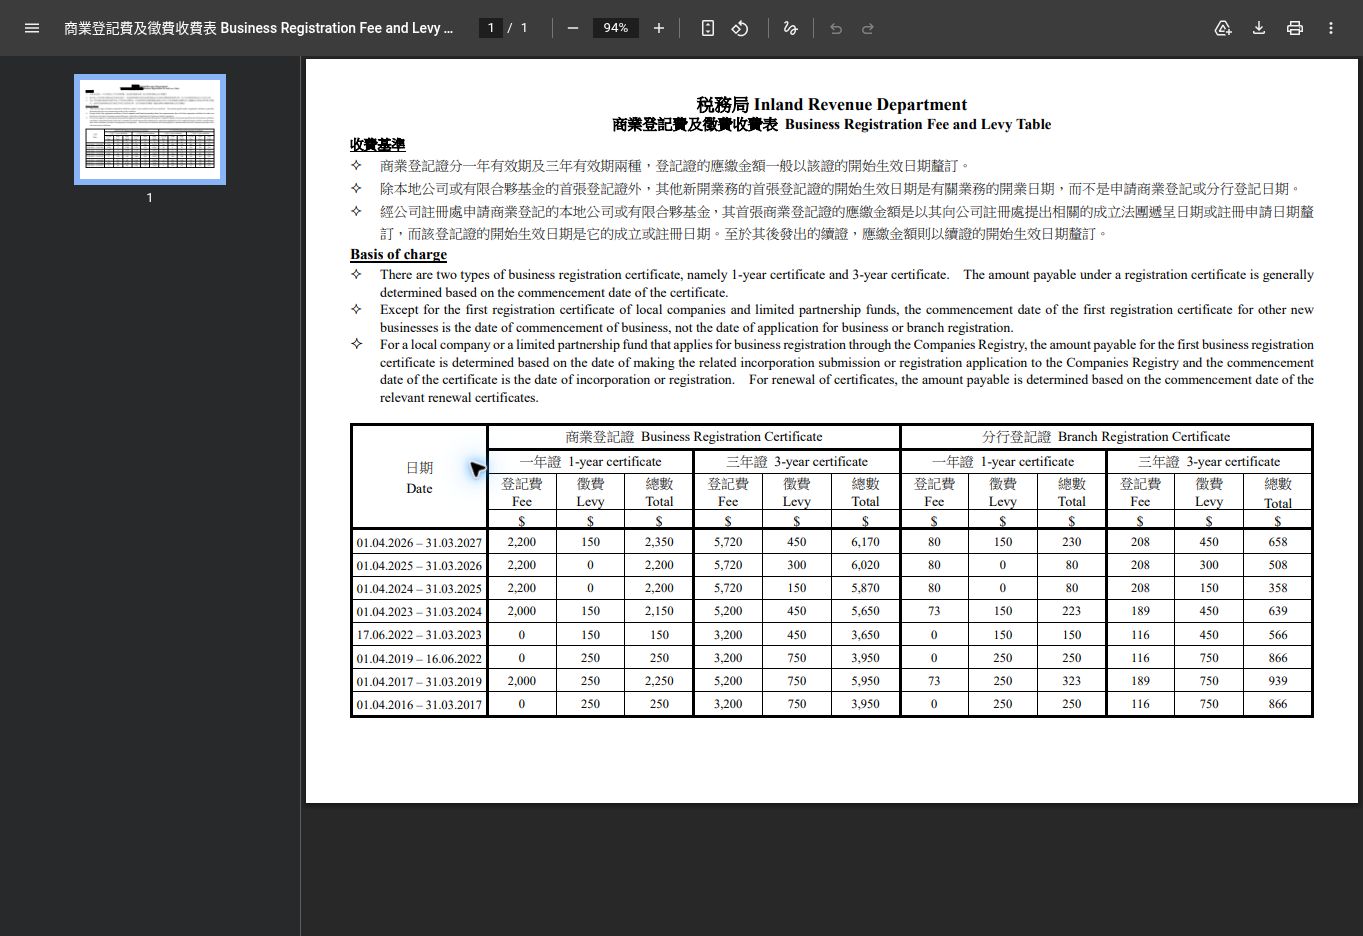Click the undo arrow icon
The height and width of the screenshot is (936, 1363).
click(x=836, y=28)
